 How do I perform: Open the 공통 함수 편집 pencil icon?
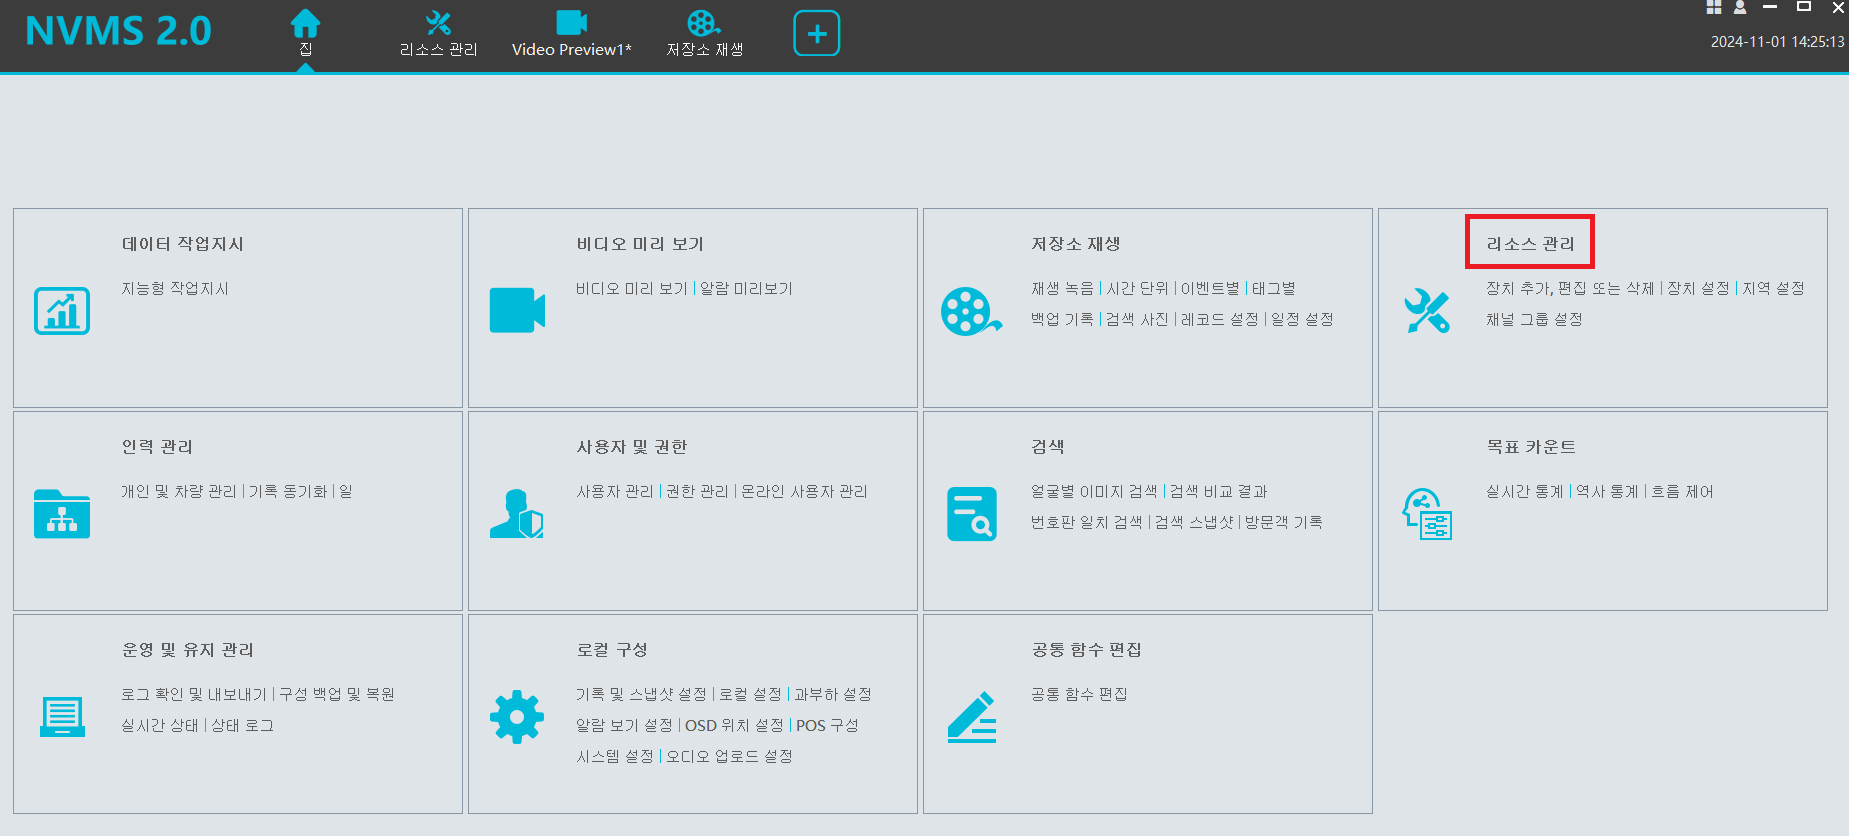tap(971, 717)
